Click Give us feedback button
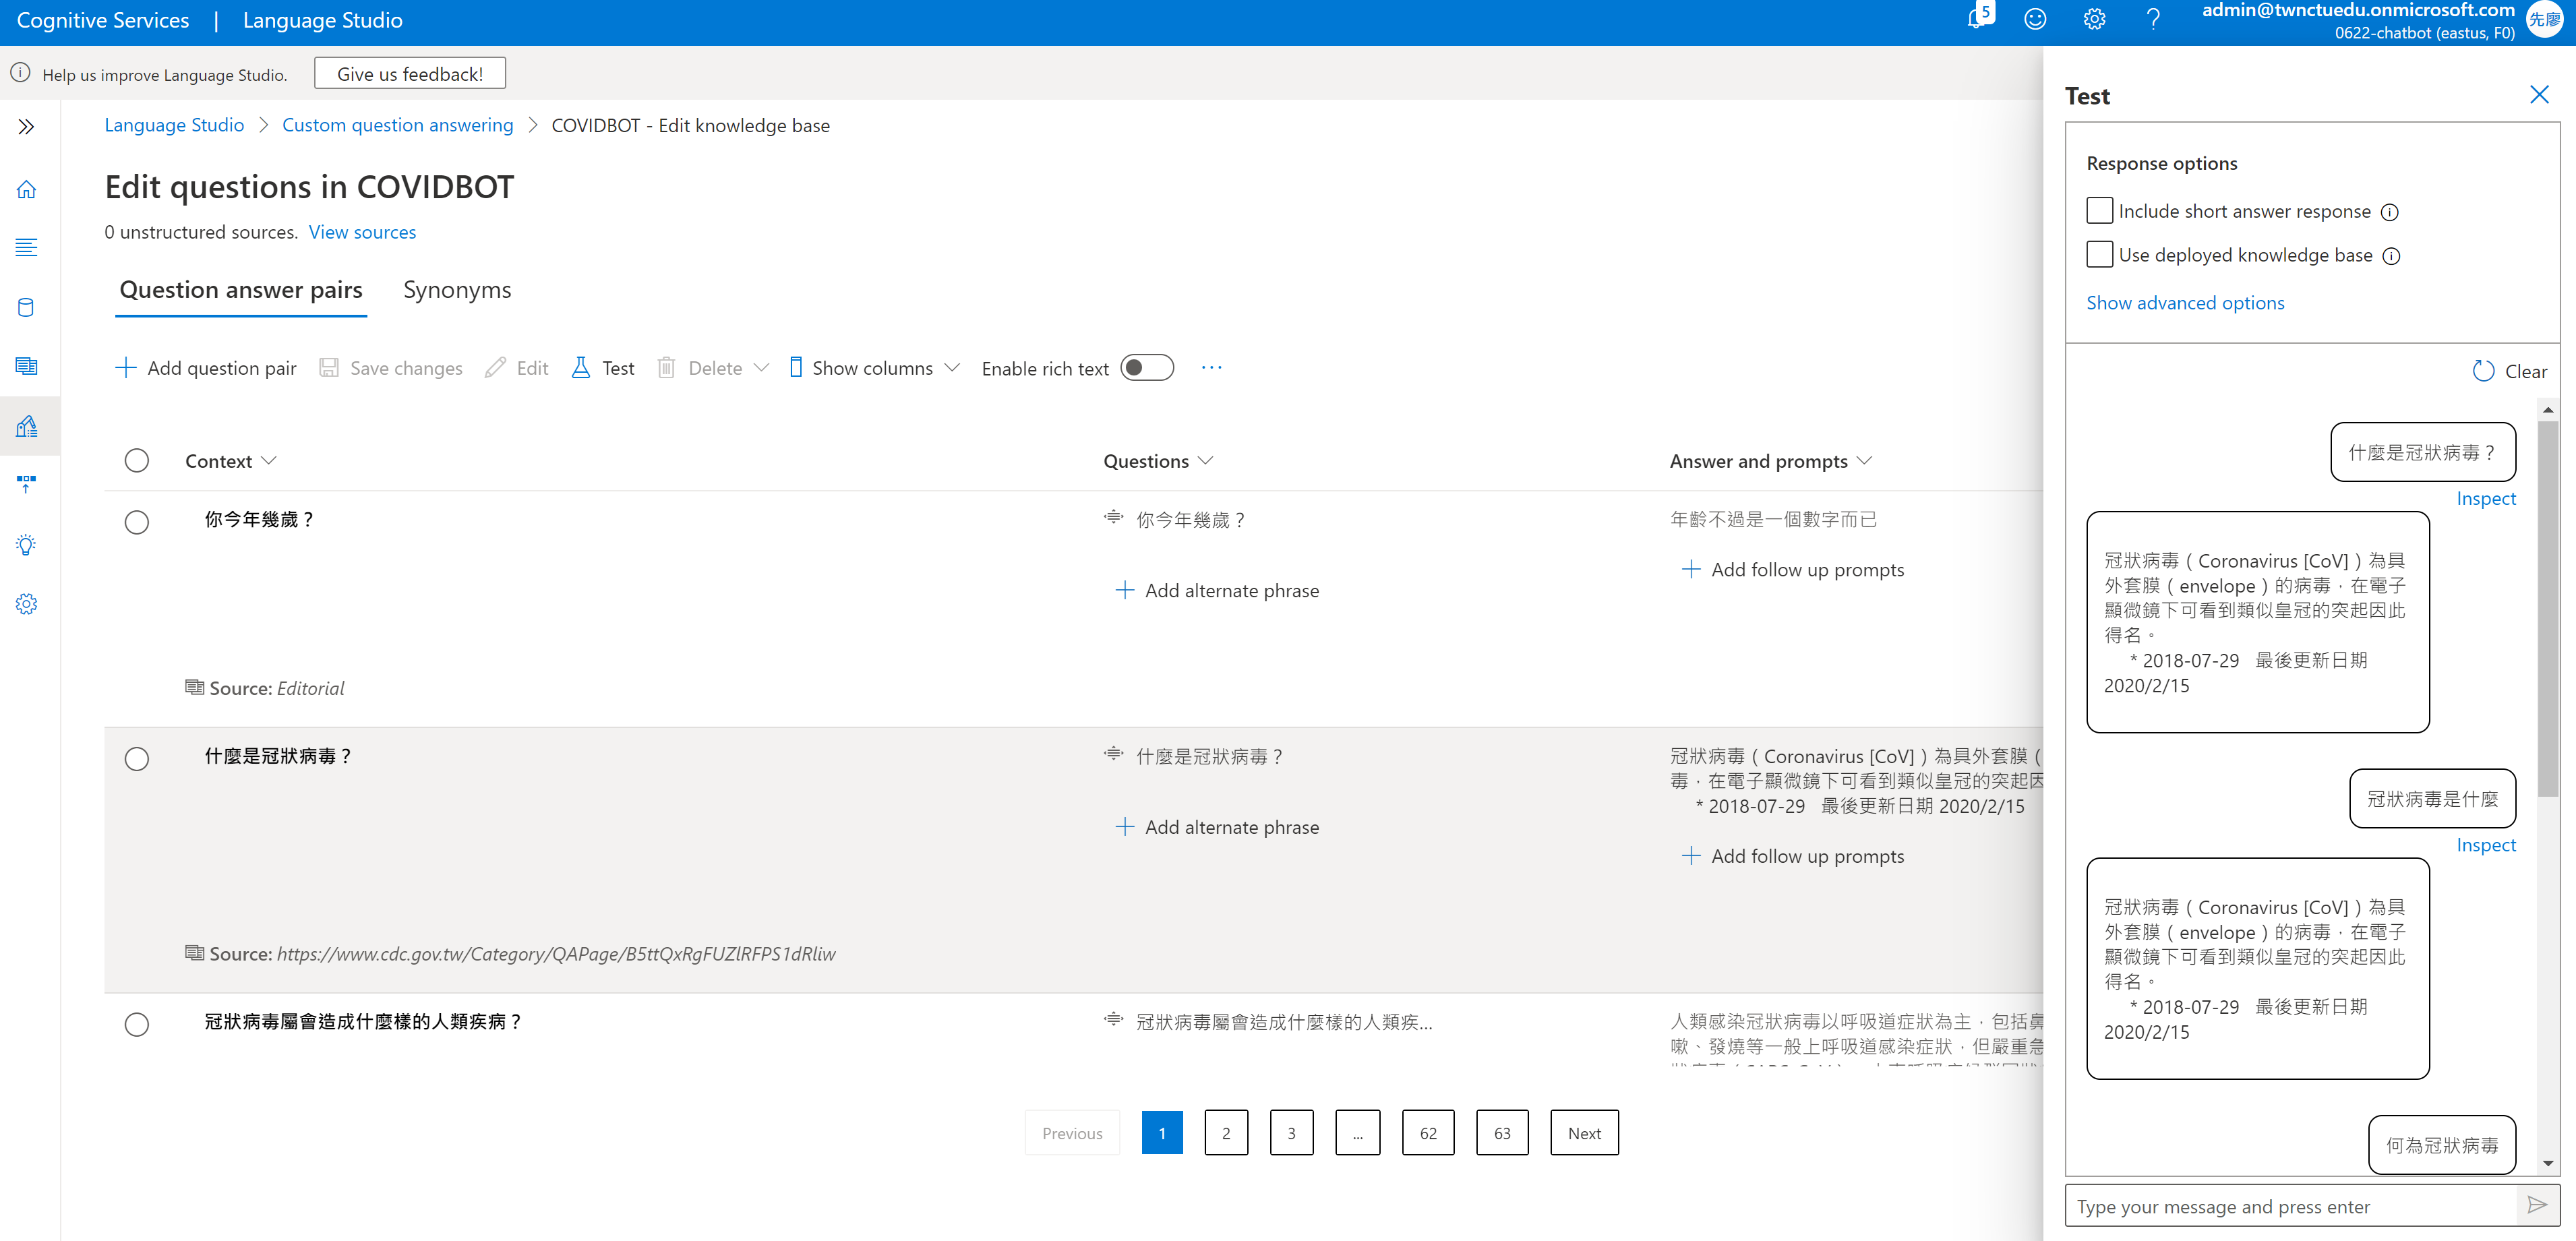 tap(410, 74)
